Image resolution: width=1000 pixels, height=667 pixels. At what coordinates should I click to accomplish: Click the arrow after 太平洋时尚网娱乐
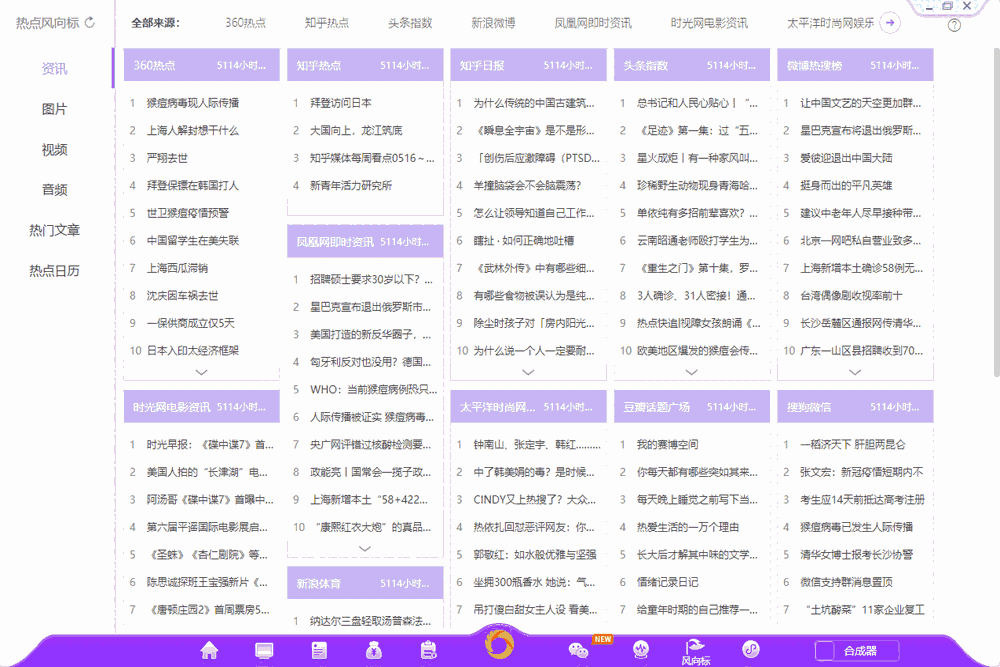[890, 22]
